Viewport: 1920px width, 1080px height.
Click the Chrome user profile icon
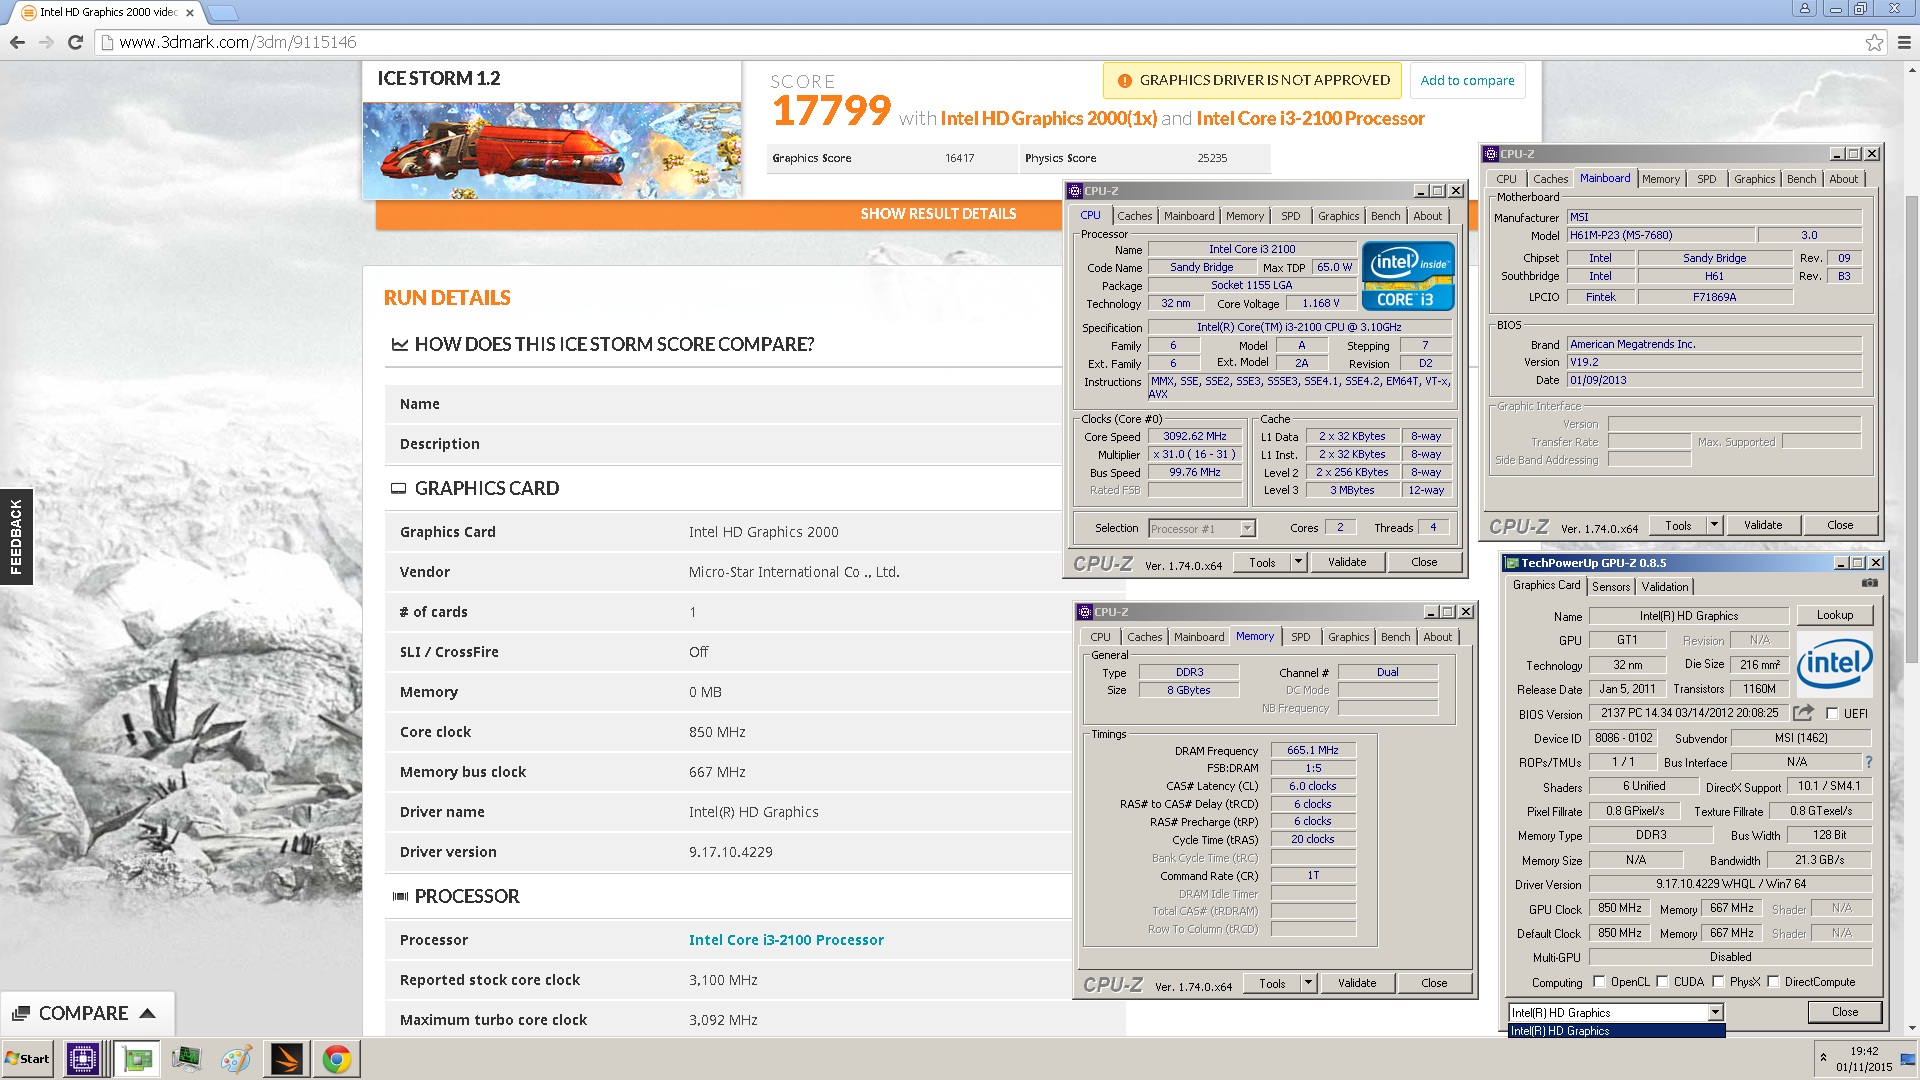click(1805, 9)
